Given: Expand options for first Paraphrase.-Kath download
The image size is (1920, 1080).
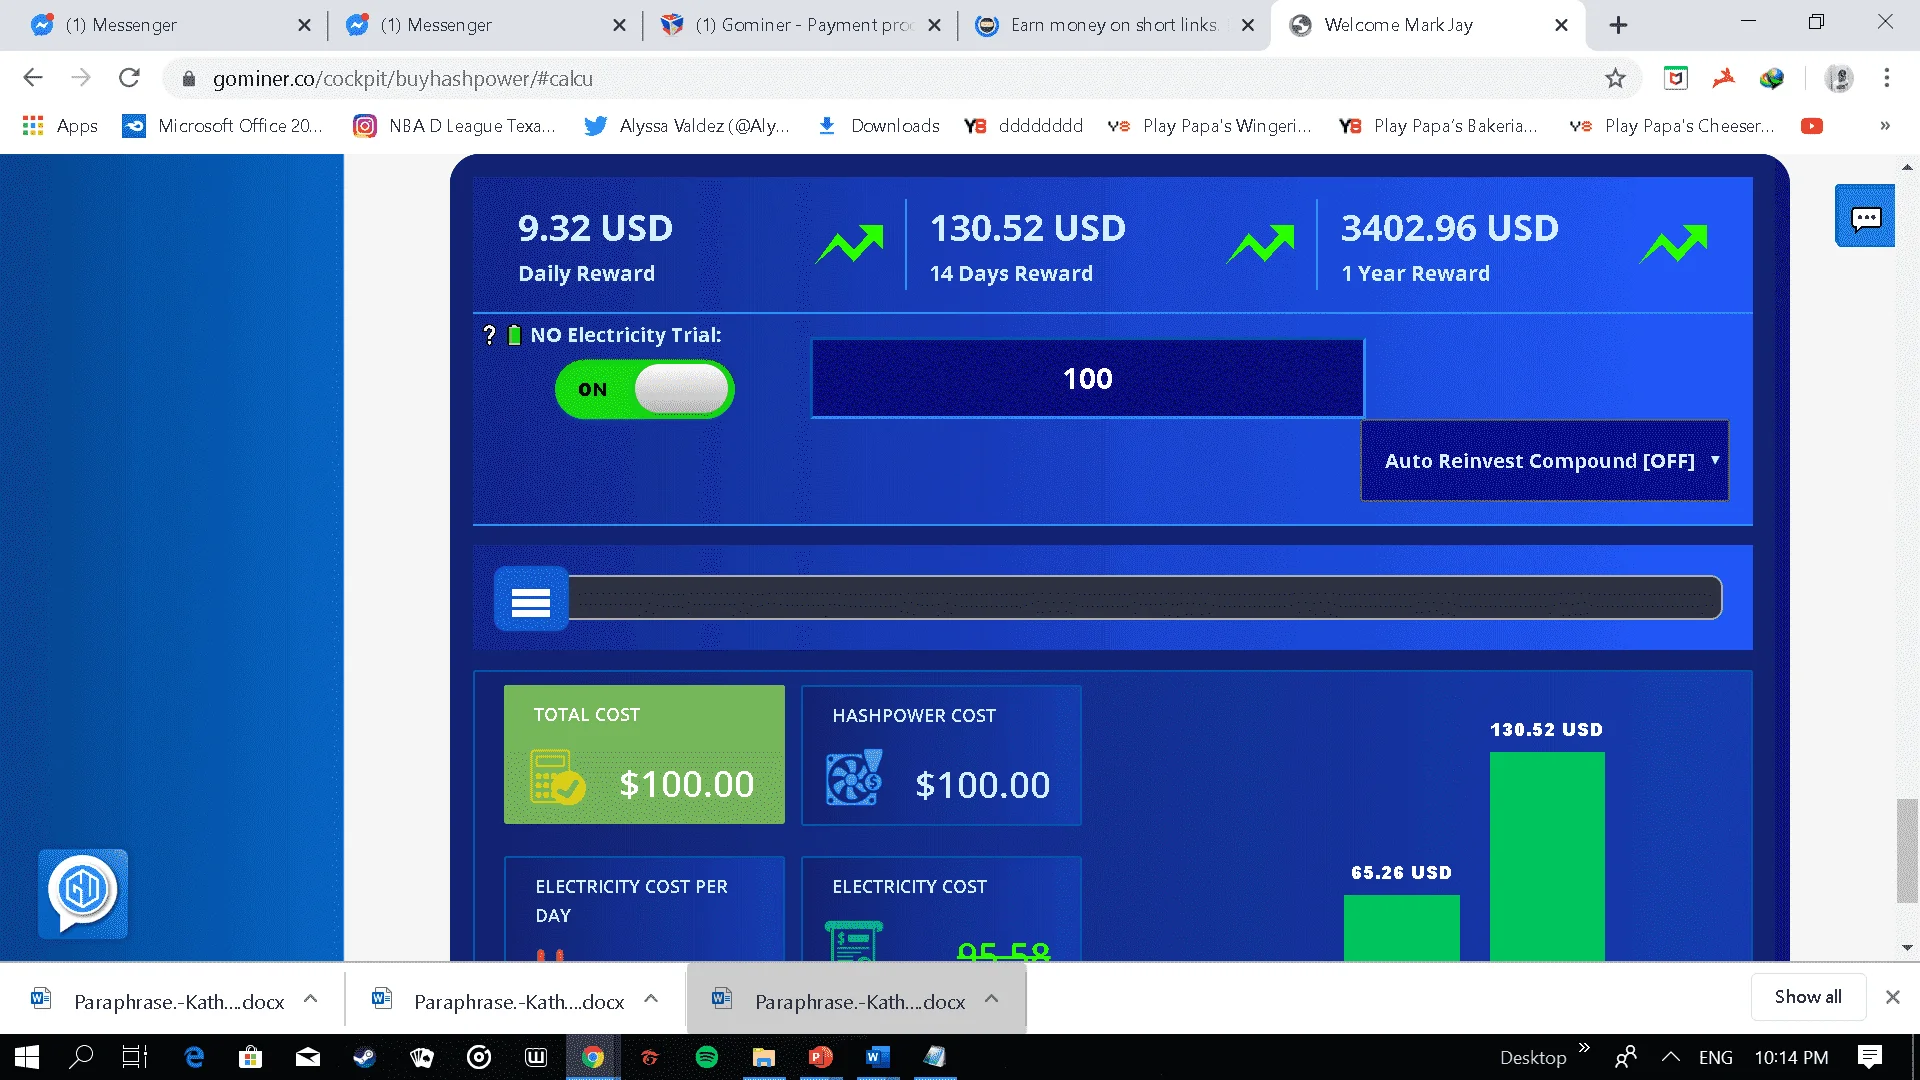Looking at the screenshot, I should point(311,999).
